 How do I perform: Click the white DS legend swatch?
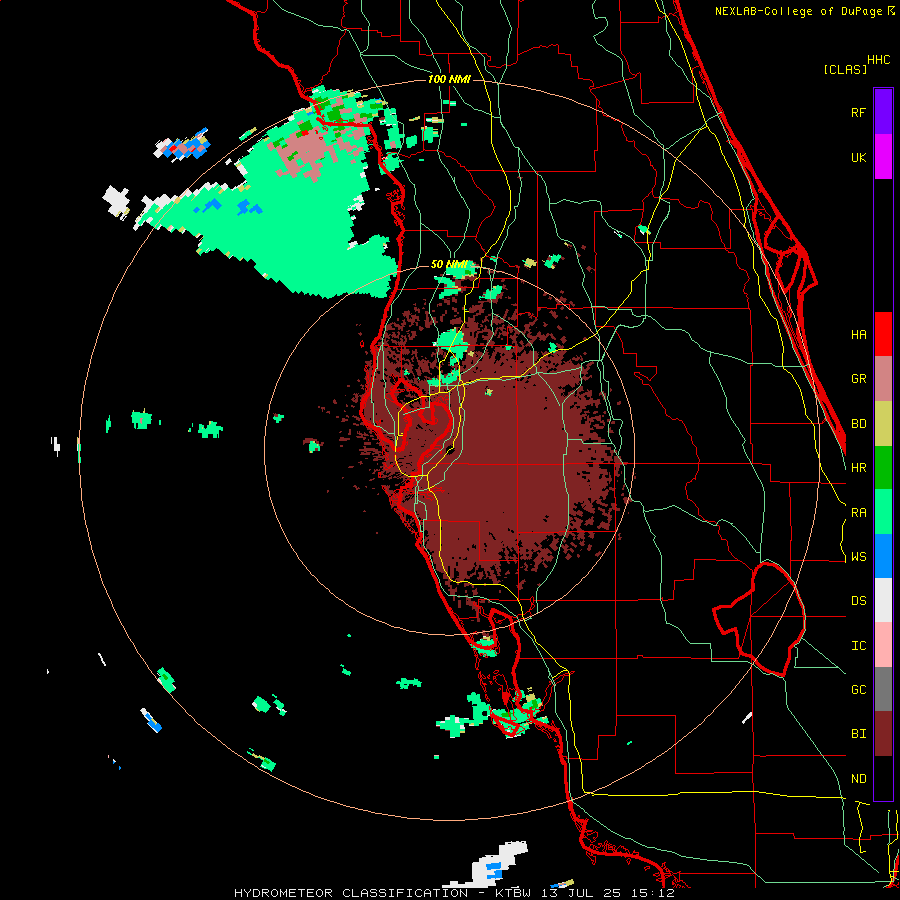[883, 600]
